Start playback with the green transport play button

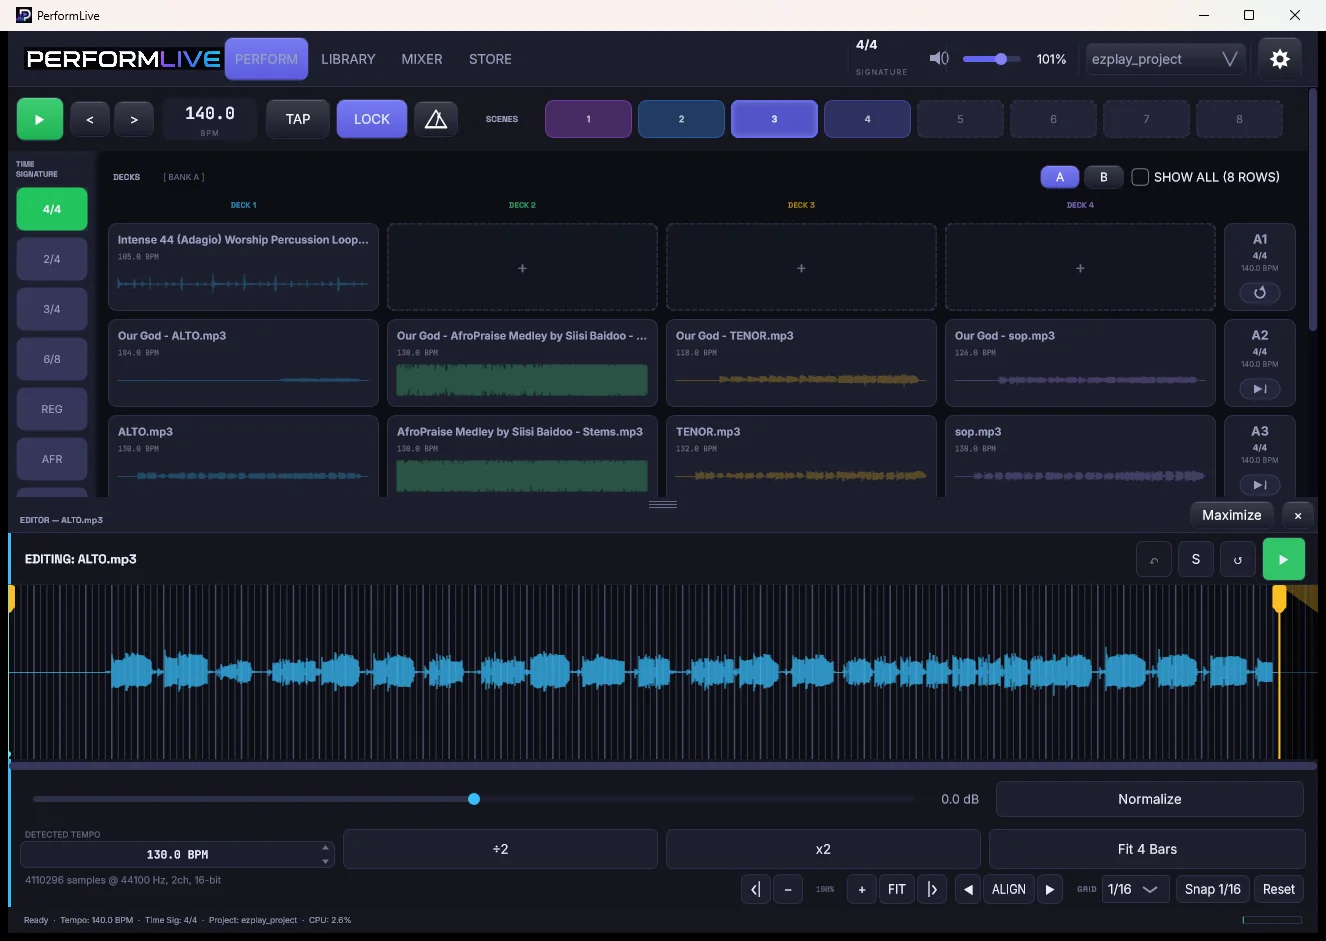click(x=40, y=119)
